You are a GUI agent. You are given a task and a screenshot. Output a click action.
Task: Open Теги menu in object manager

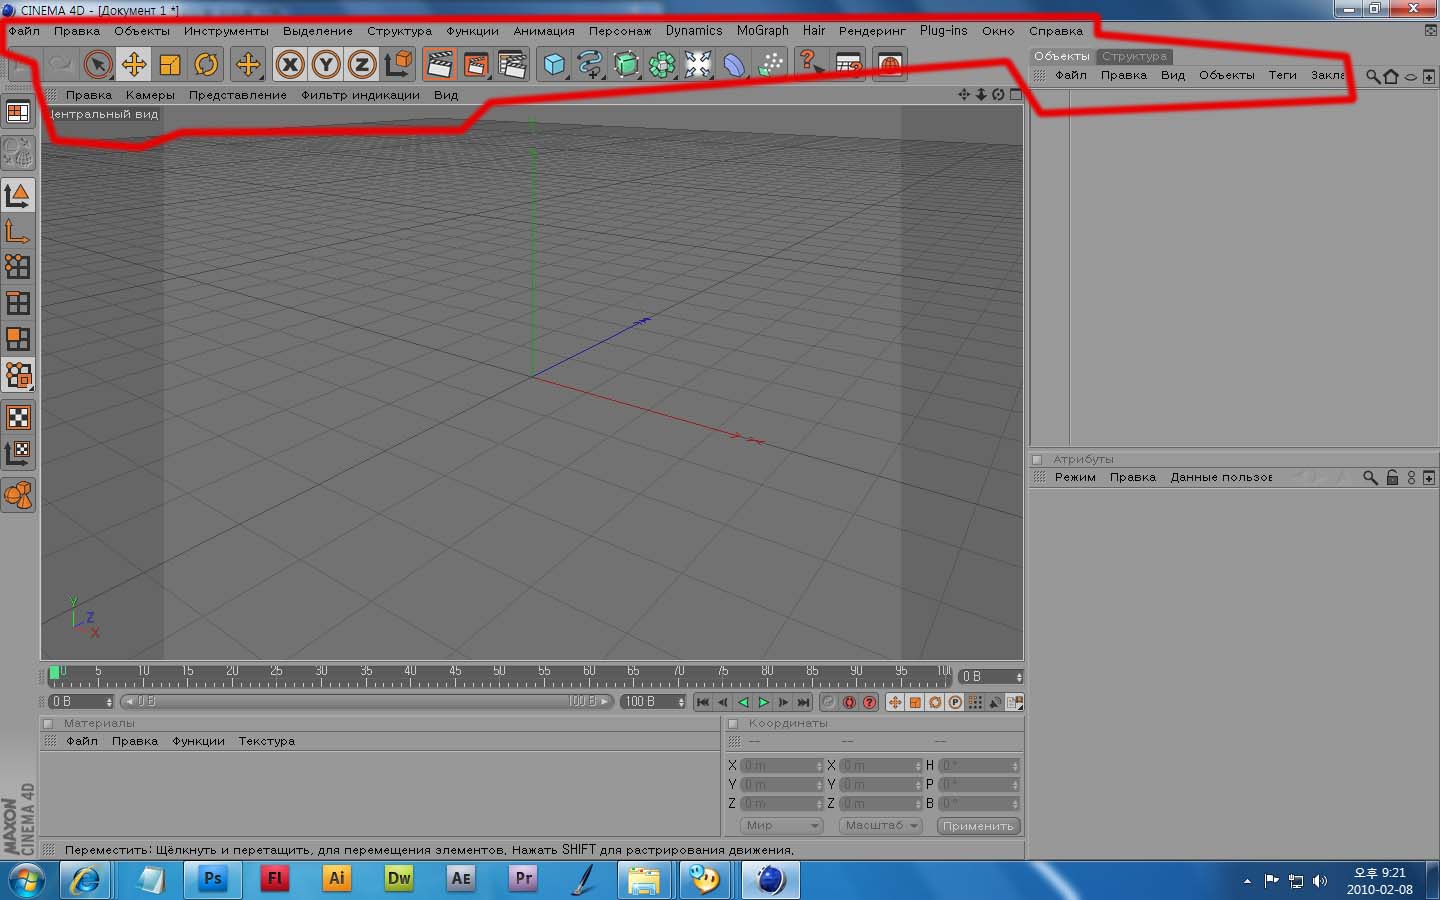[x=1282, y=75]
